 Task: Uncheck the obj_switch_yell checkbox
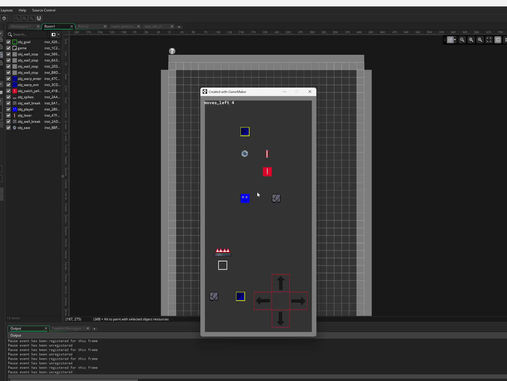tap(9, 91)
